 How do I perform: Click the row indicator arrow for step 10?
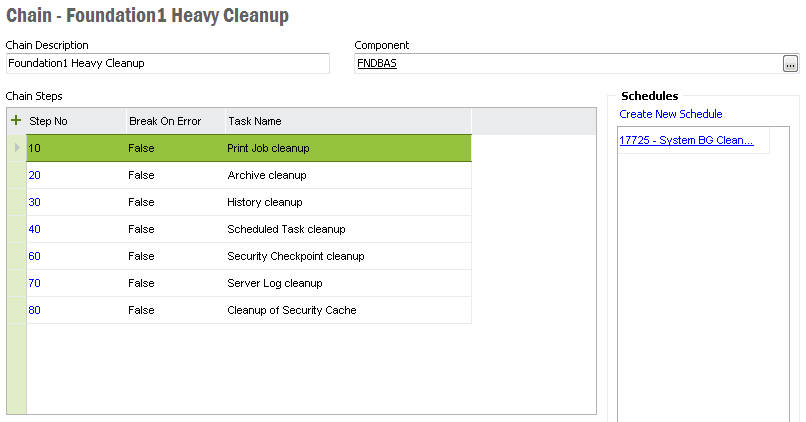[16, 148]
